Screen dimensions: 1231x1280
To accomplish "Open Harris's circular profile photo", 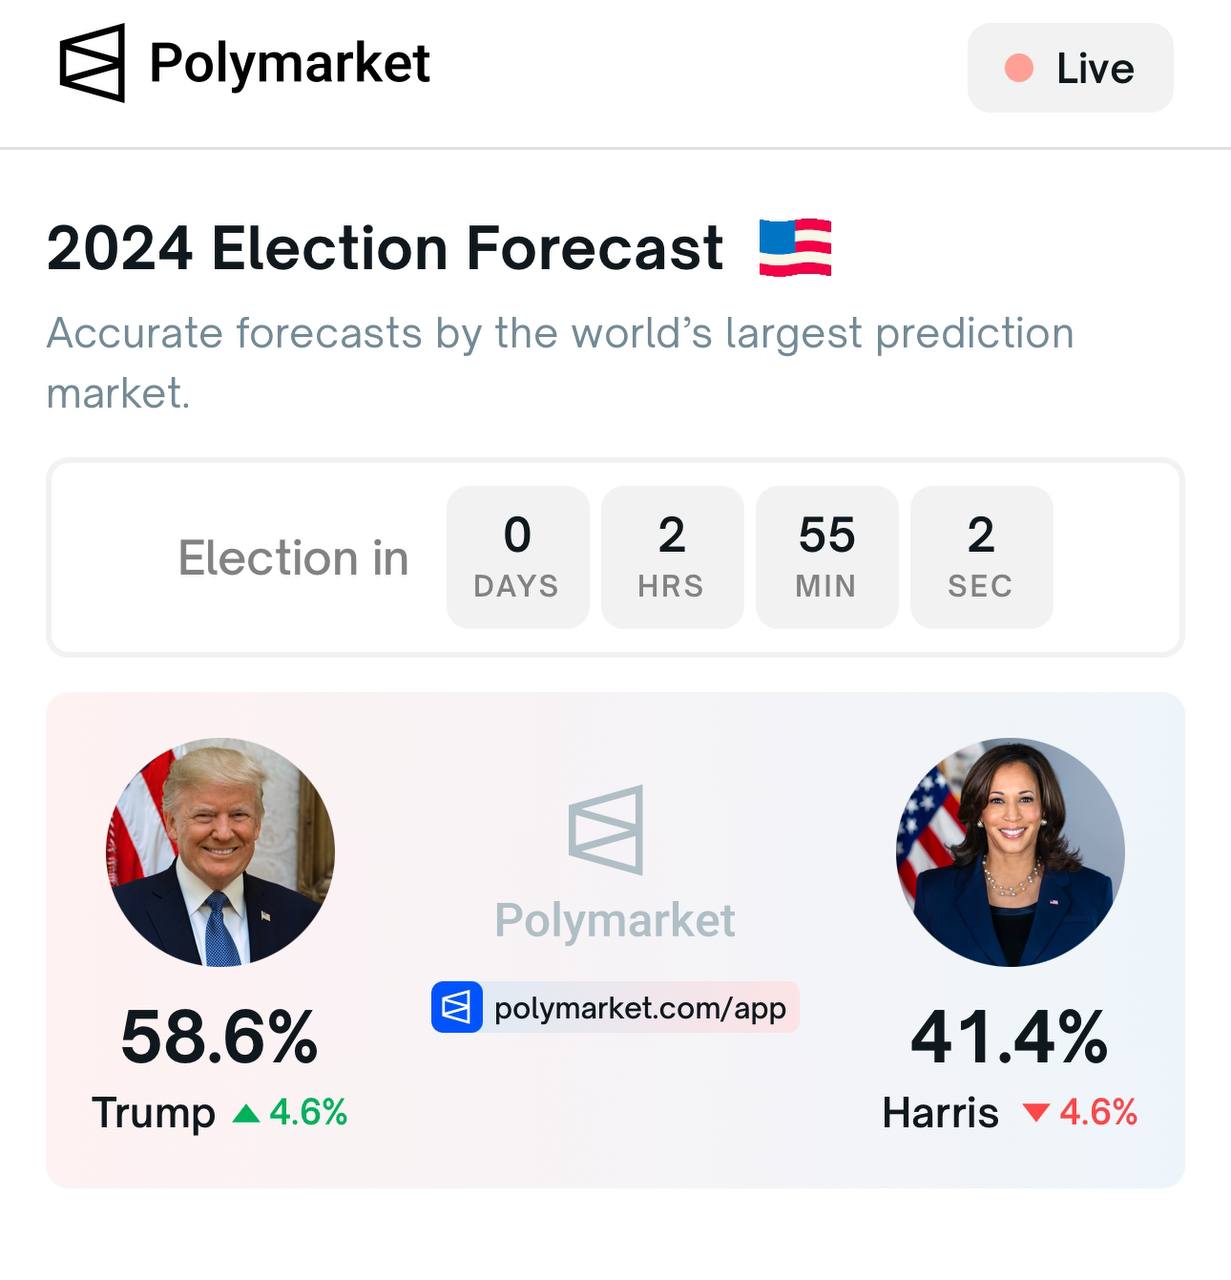I will pyautogui.click(x=1010, y=852).
